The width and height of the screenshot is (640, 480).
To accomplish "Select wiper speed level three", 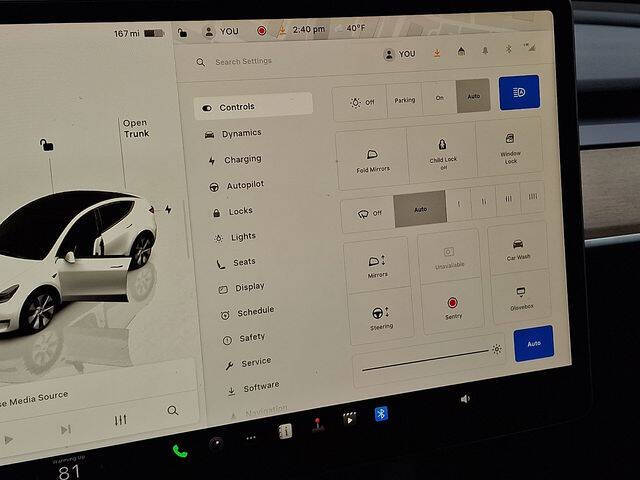I will [508, 199].
